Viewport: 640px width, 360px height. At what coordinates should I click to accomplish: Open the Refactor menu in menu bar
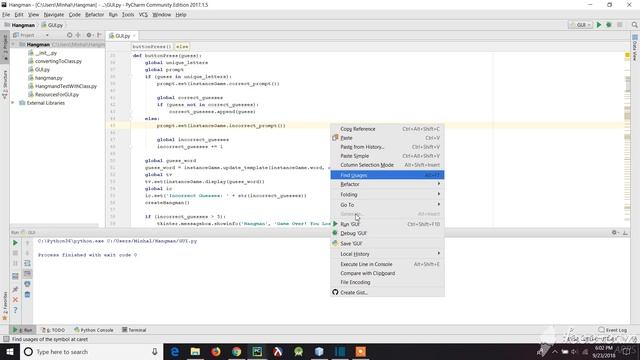click(x=94, y=15)
